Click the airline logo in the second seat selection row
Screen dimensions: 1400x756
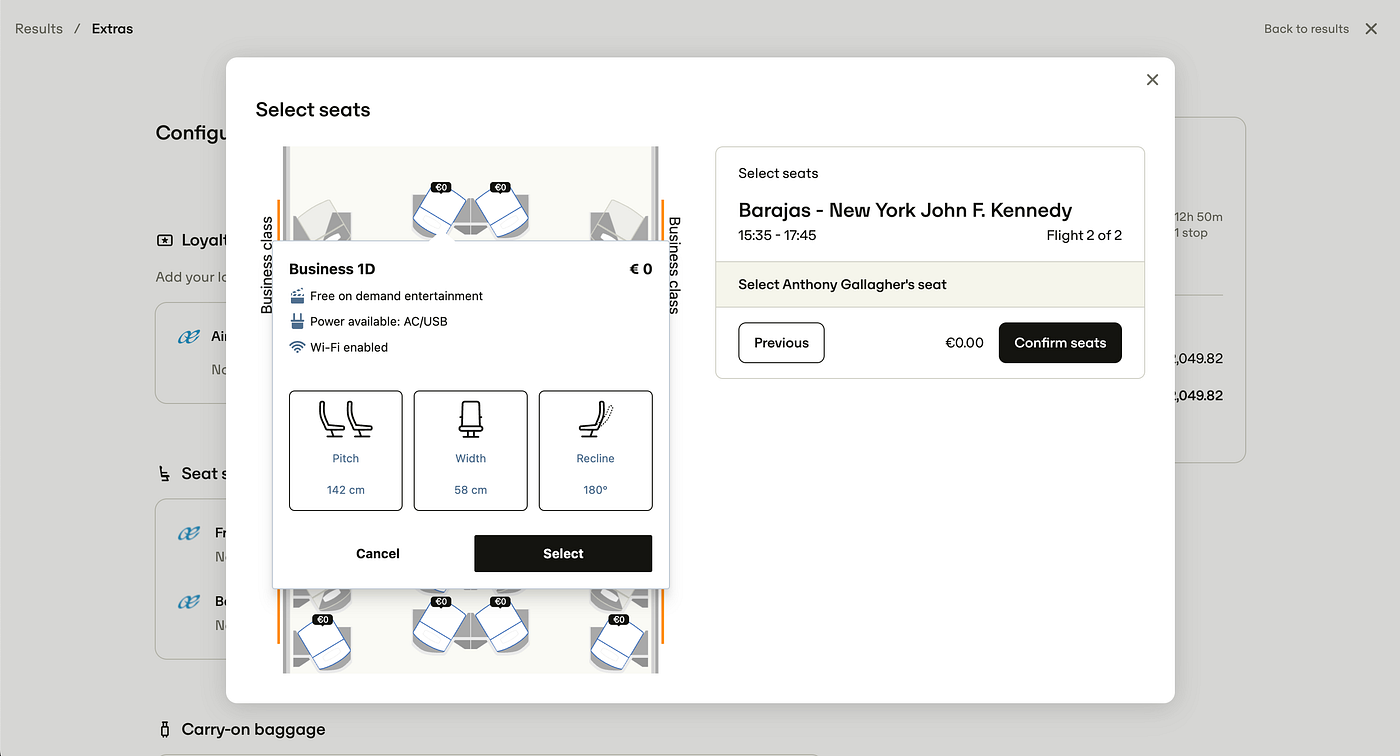click(189, 602)
